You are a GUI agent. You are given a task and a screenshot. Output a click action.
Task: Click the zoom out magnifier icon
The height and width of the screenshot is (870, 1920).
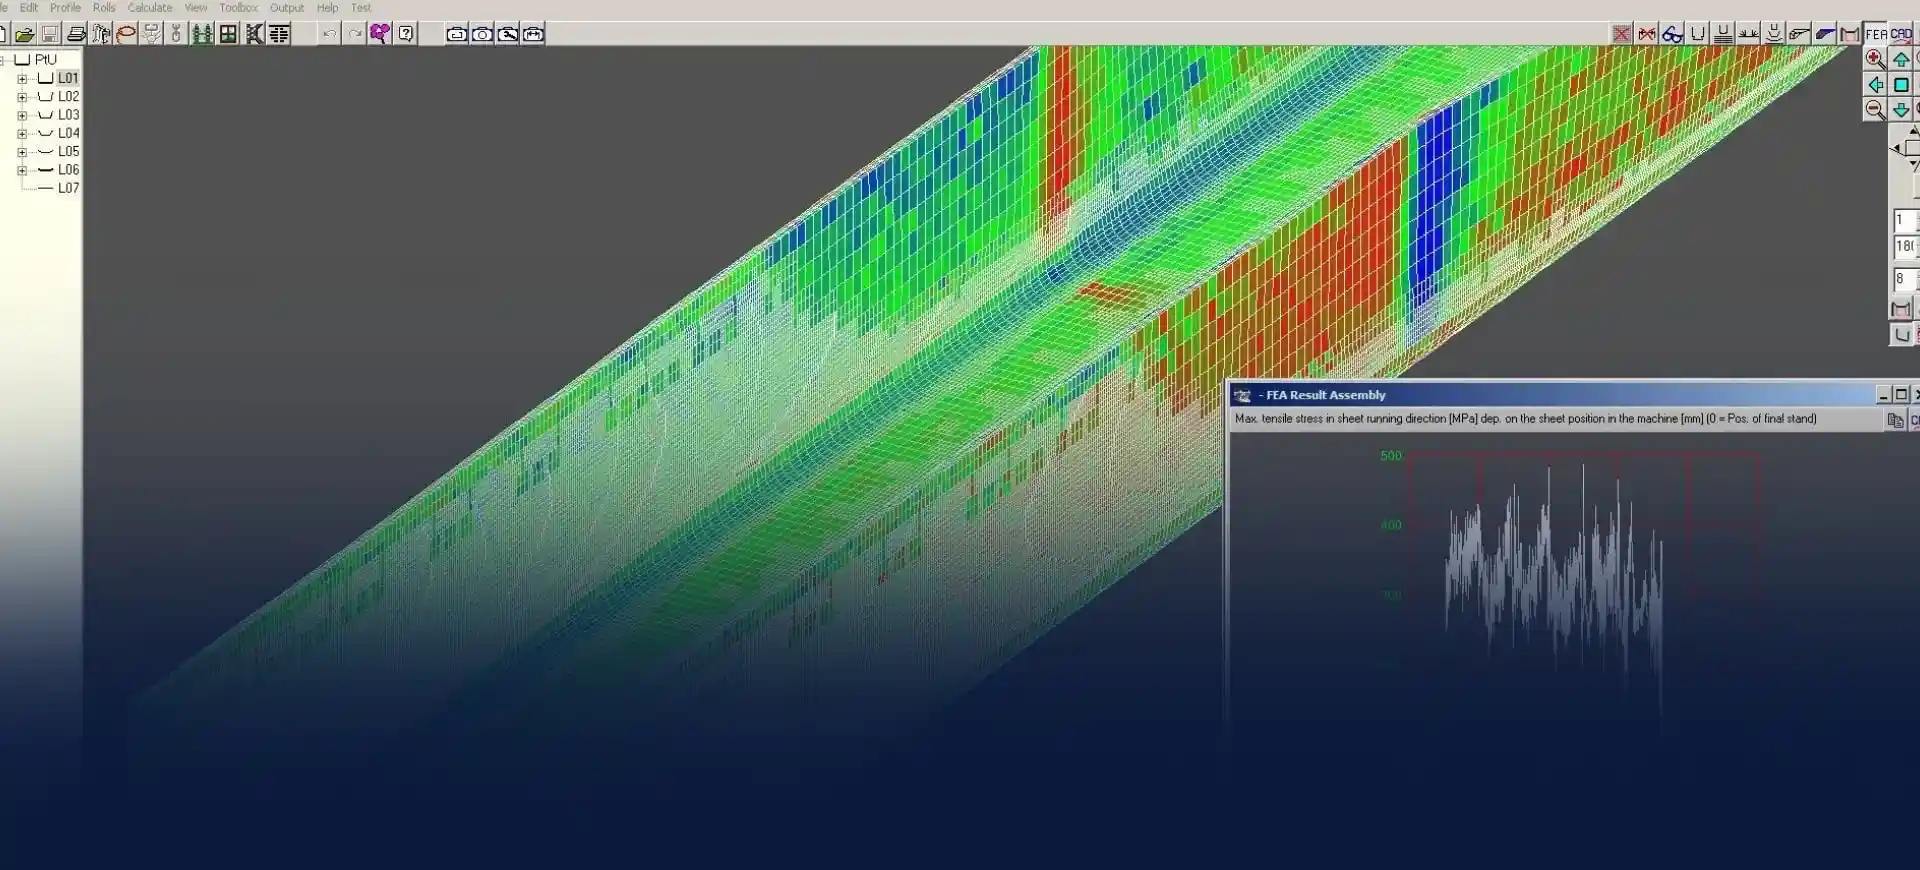pyautogui.click(x=1875, y=110)
